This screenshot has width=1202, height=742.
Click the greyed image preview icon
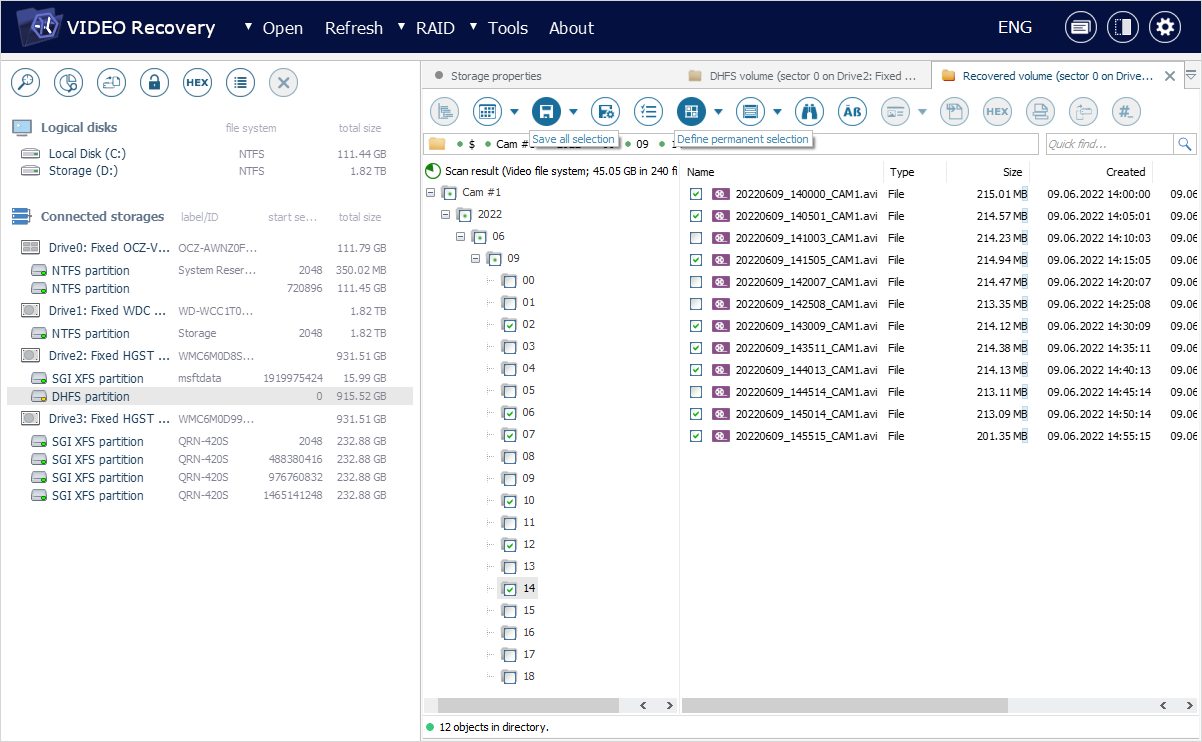coord(895,111)
